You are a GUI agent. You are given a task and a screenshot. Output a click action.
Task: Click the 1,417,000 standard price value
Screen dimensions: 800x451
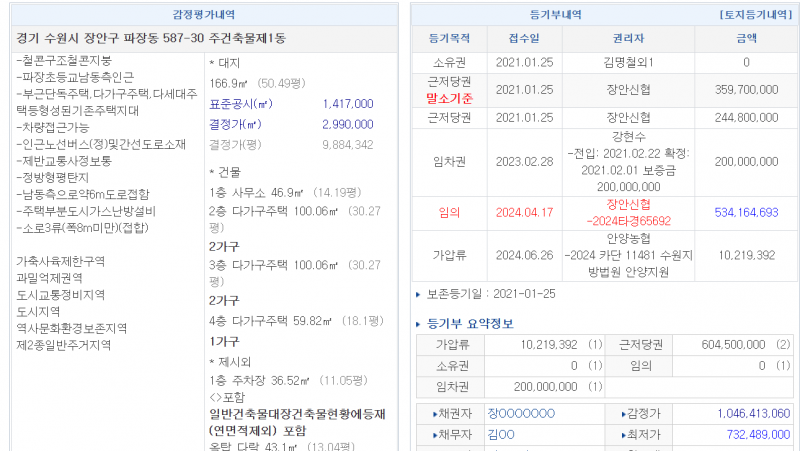pyautogui.click(x=347, y=104)
